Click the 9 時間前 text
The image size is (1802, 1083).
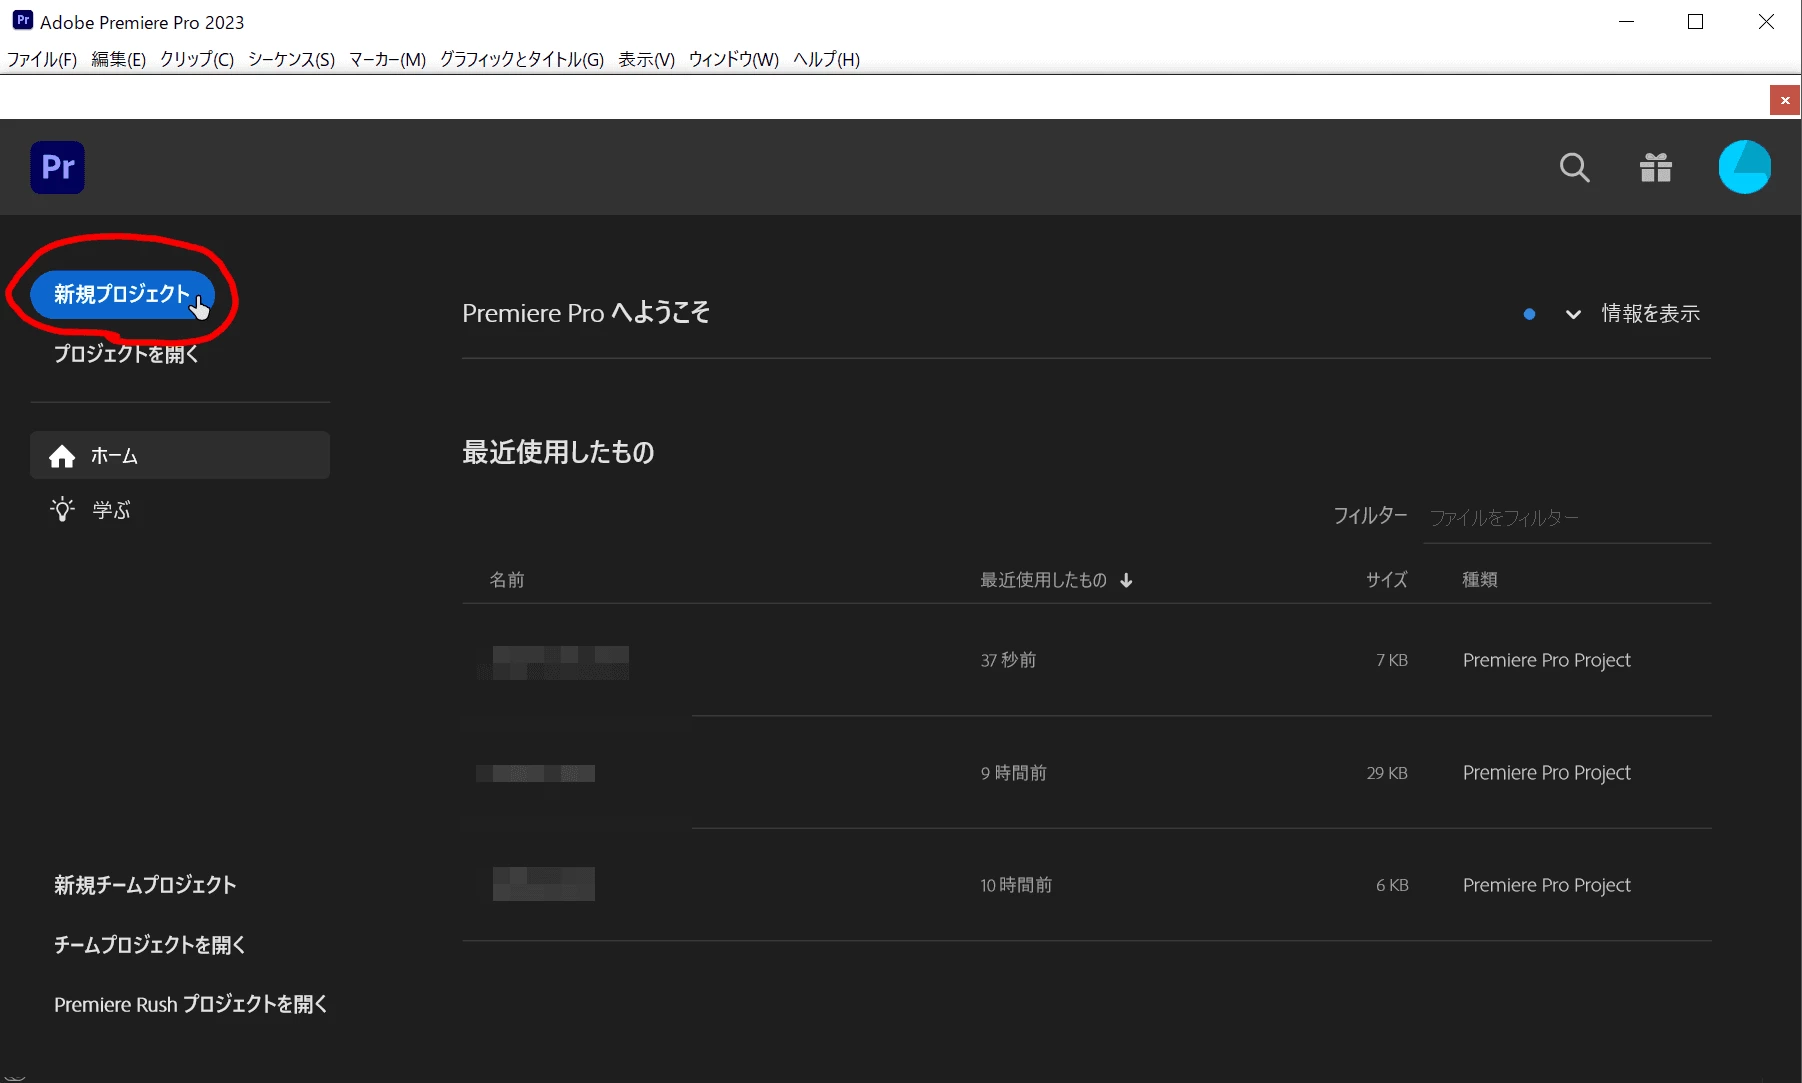1013,773
